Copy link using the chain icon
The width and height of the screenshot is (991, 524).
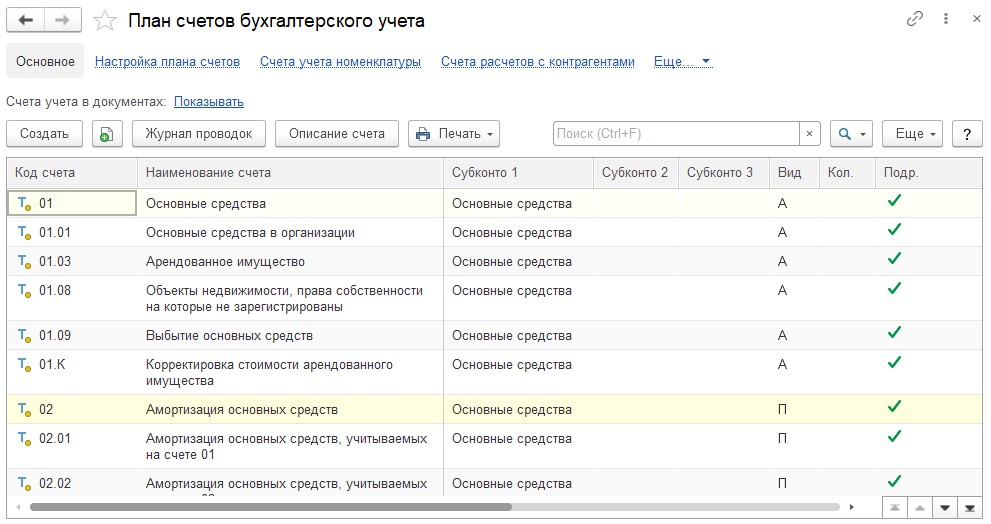point(915,19)
